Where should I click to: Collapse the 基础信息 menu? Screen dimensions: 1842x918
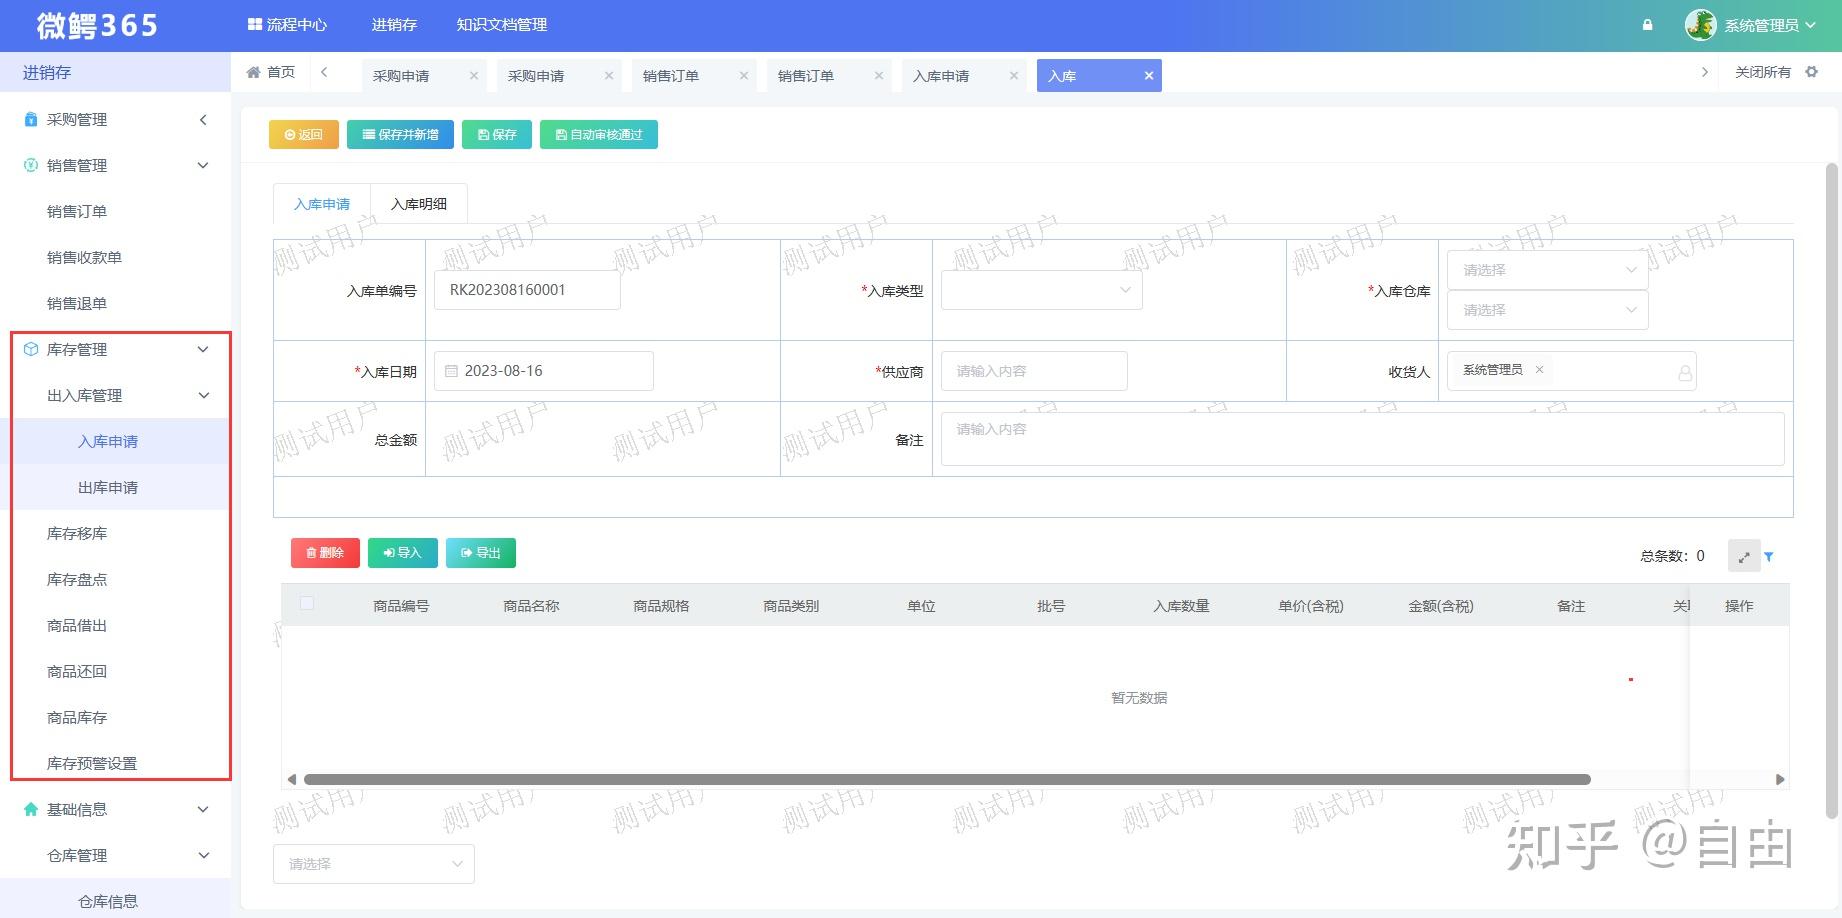click(x=203, y=810)
